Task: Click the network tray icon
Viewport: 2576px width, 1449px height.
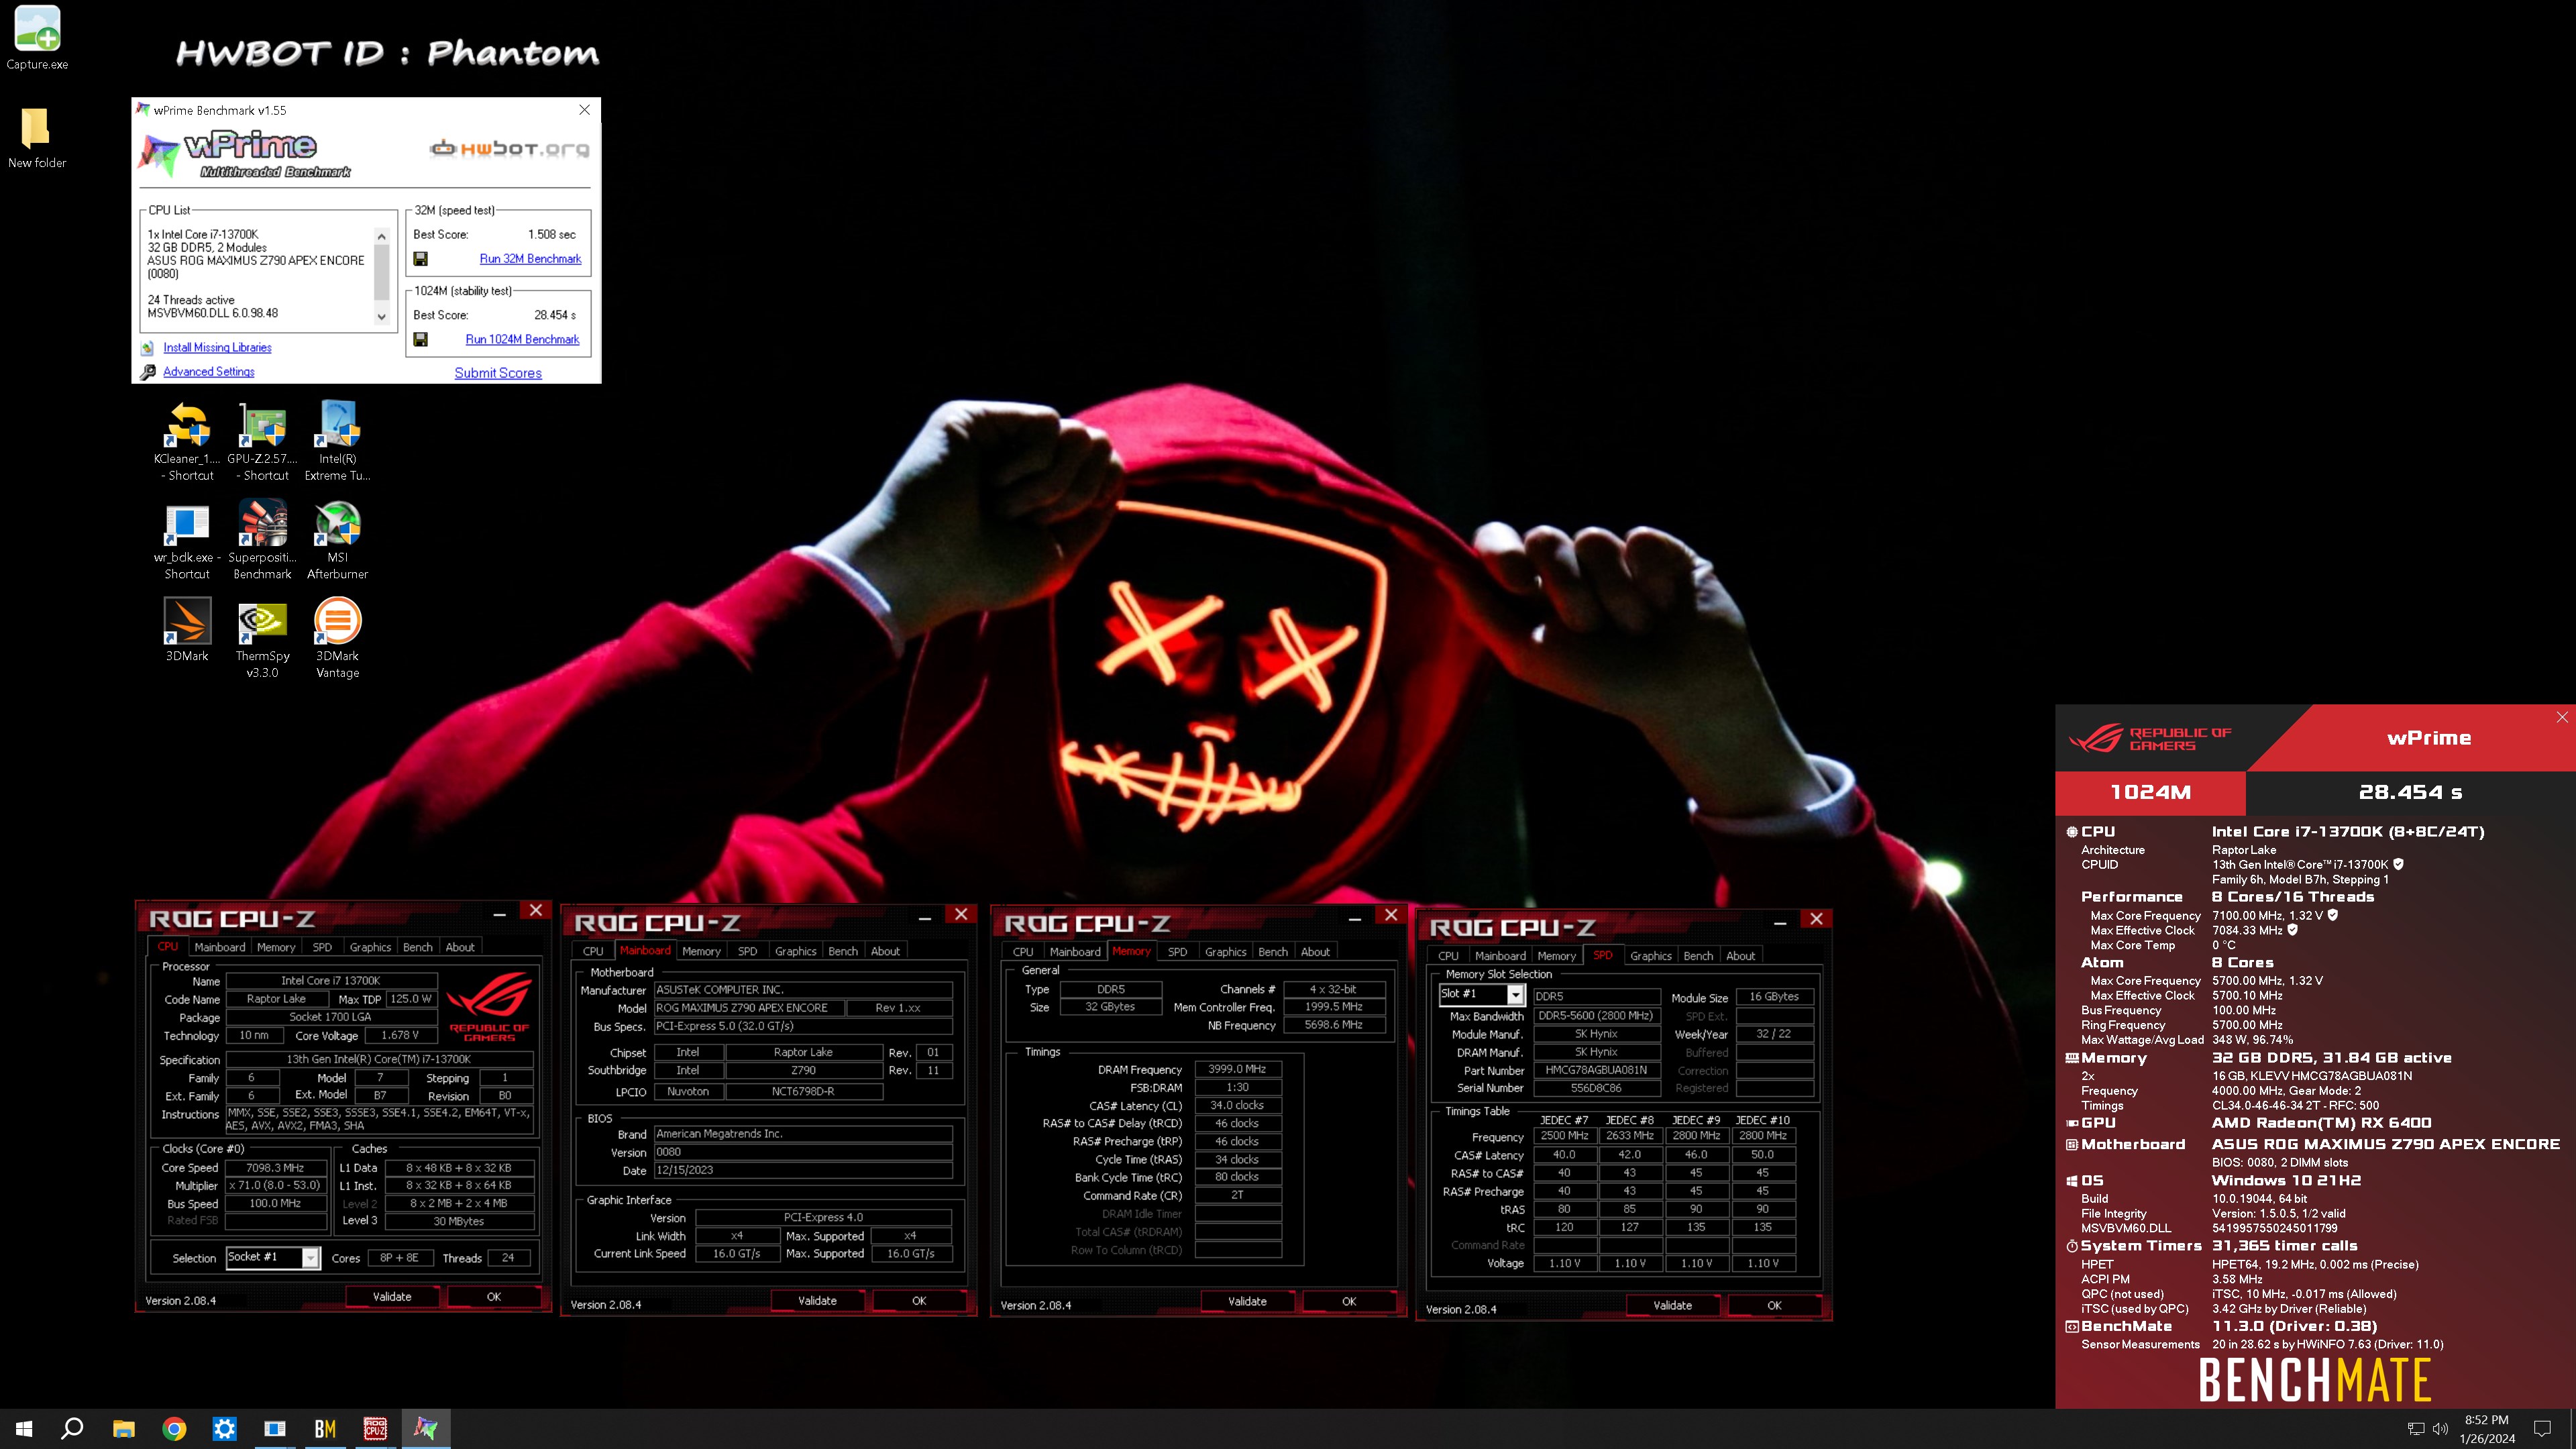Action: click(2416, 1429)
